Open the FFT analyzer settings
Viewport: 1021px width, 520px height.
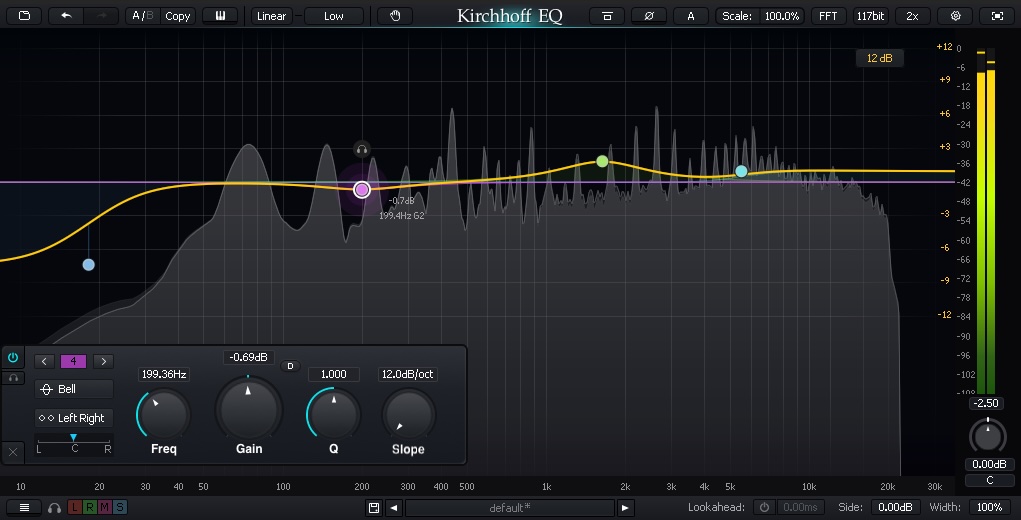click(x=828, y=16)
